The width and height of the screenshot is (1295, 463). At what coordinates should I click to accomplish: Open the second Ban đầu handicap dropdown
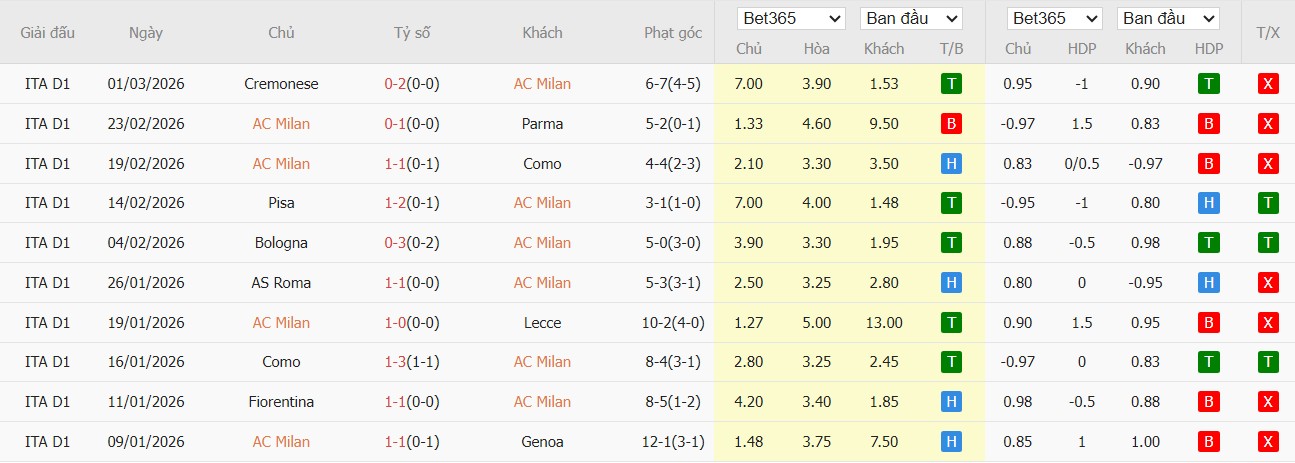pyautogui.click(x=1168, y=19)
